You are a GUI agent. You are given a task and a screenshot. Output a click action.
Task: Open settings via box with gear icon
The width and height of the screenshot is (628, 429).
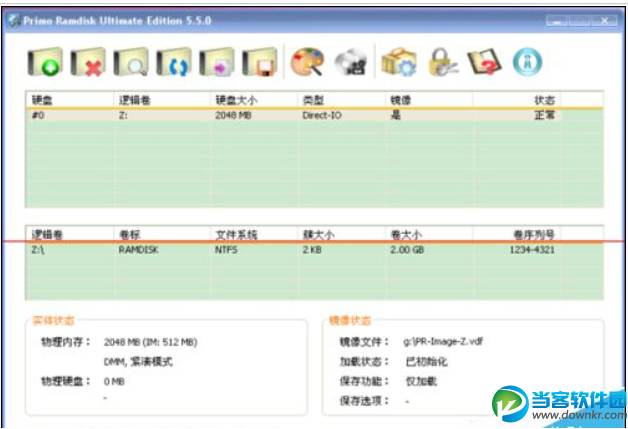click(399, 62)
